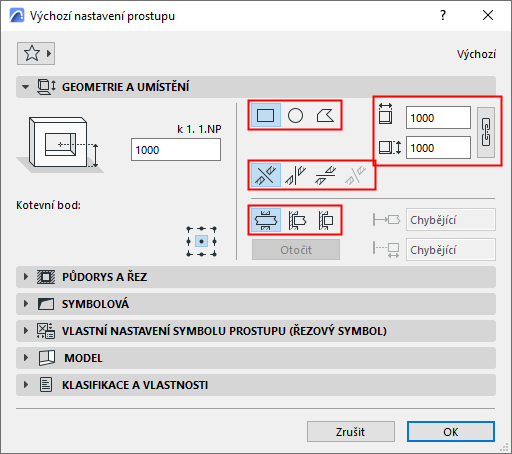The height and width of the screenshot is (454, 512).
Task: Click the second Chybějící offset field
Action: point(451,249)
